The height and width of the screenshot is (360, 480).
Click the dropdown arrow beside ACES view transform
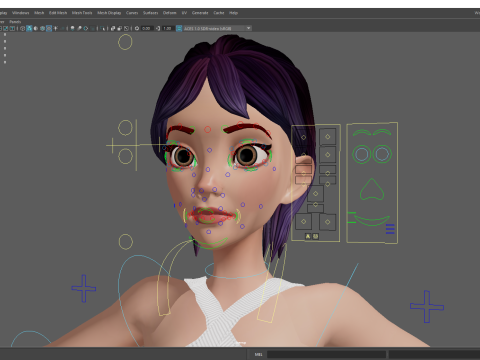click(x=249, y=28)
